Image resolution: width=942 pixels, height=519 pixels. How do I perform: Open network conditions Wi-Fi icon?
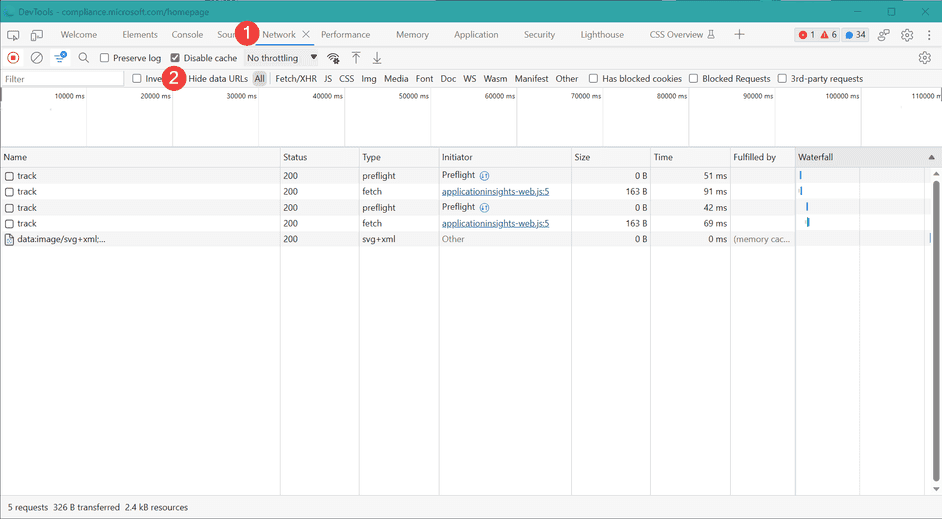(333, 58)
